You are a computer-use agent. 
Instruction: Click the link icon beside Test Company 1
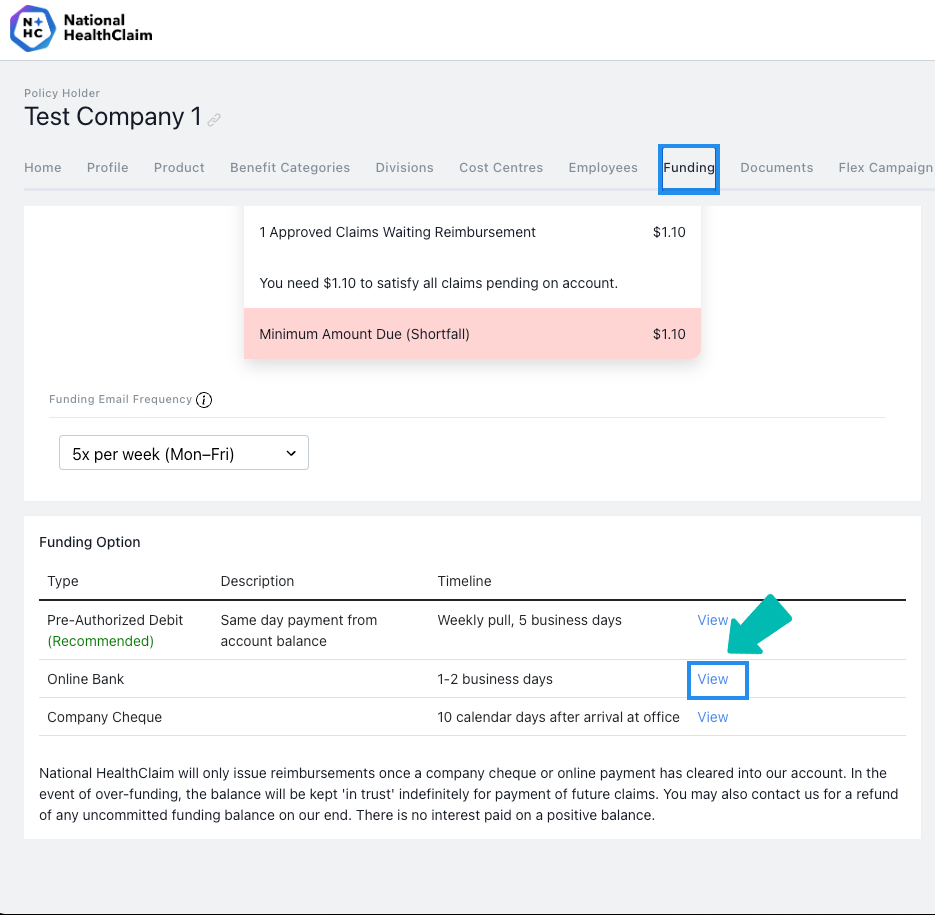pos(214,119)
